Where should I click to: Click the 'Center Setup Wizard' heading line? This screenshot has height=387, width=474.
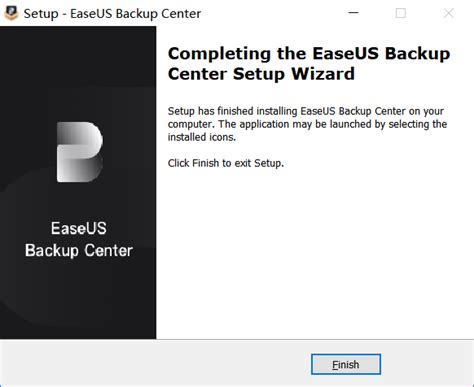pyautogui.click(x=261, y=74)
